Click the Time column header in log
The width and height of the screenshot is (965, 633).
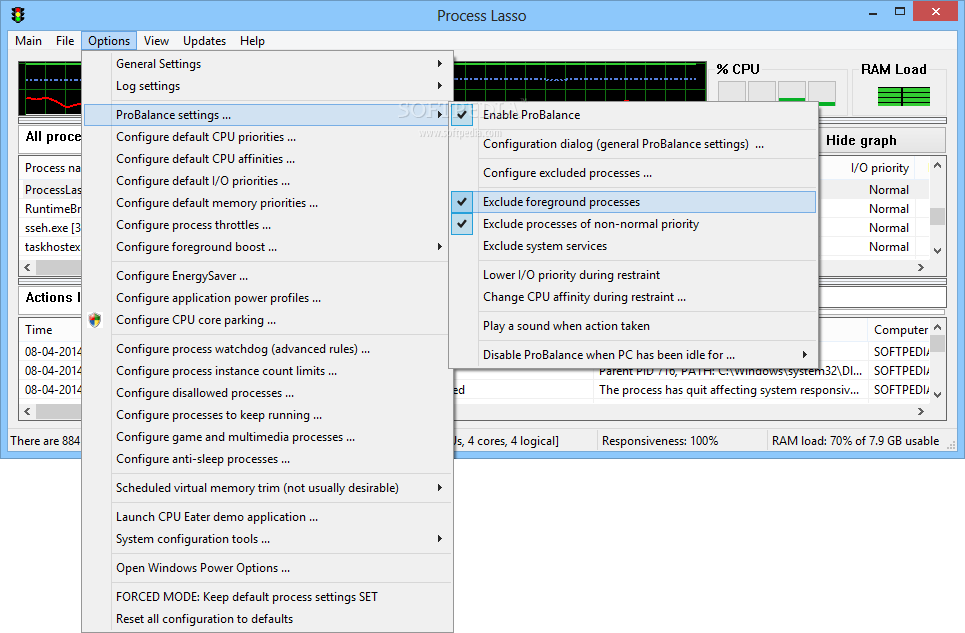(50, 330)
